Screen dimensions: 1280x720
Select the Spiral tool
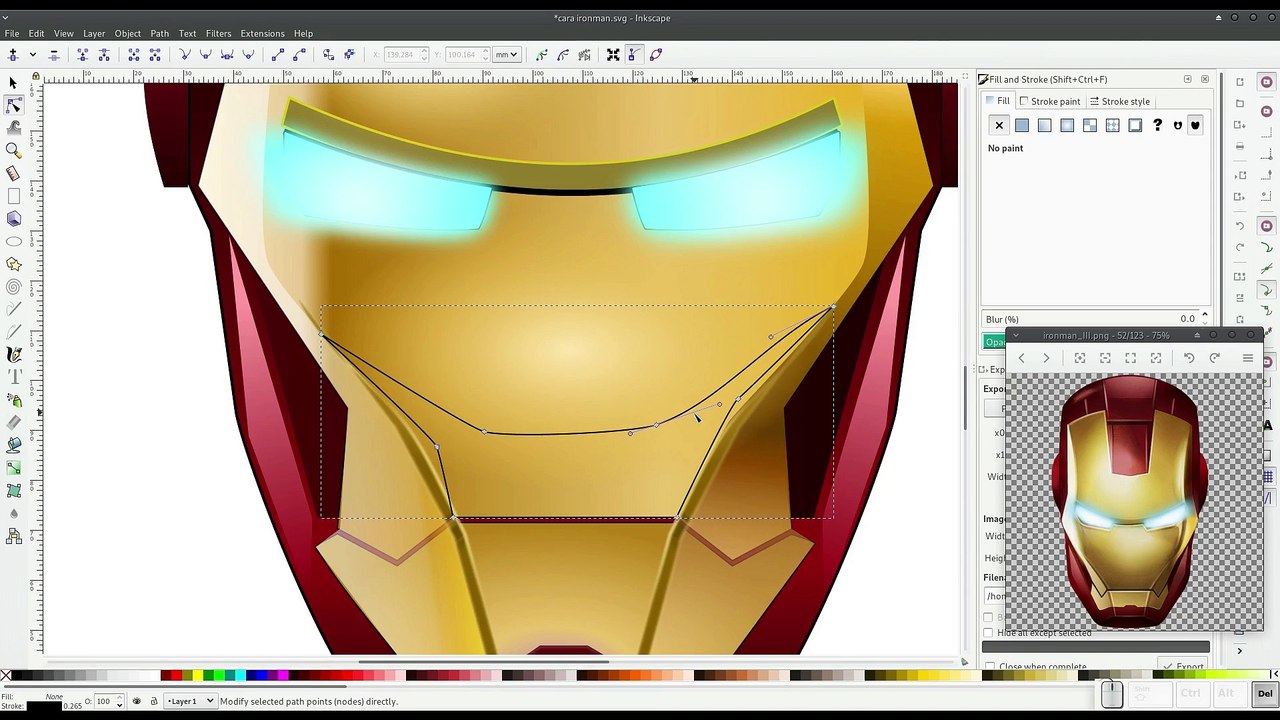pos(13,287)
